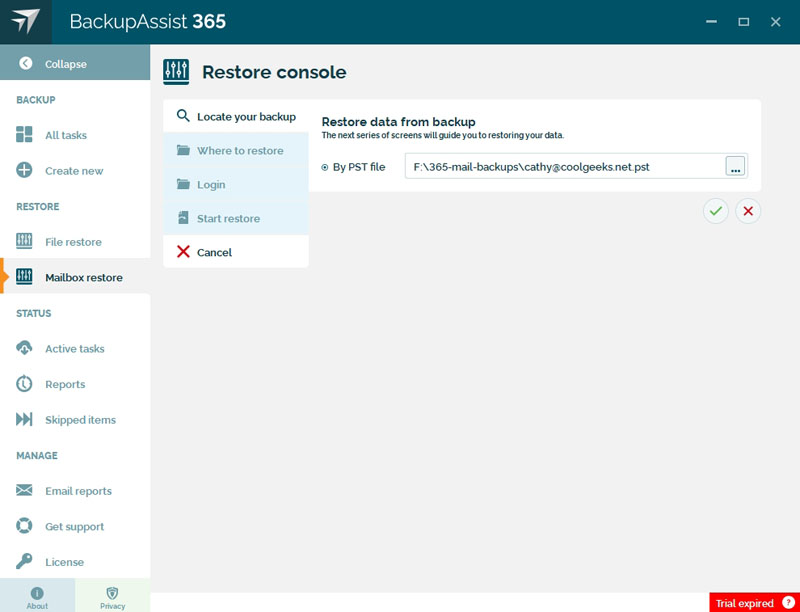This screenshot has height=612, width=800.
Task: Open the Privacy tab at bottom
Action: [113, 595]
